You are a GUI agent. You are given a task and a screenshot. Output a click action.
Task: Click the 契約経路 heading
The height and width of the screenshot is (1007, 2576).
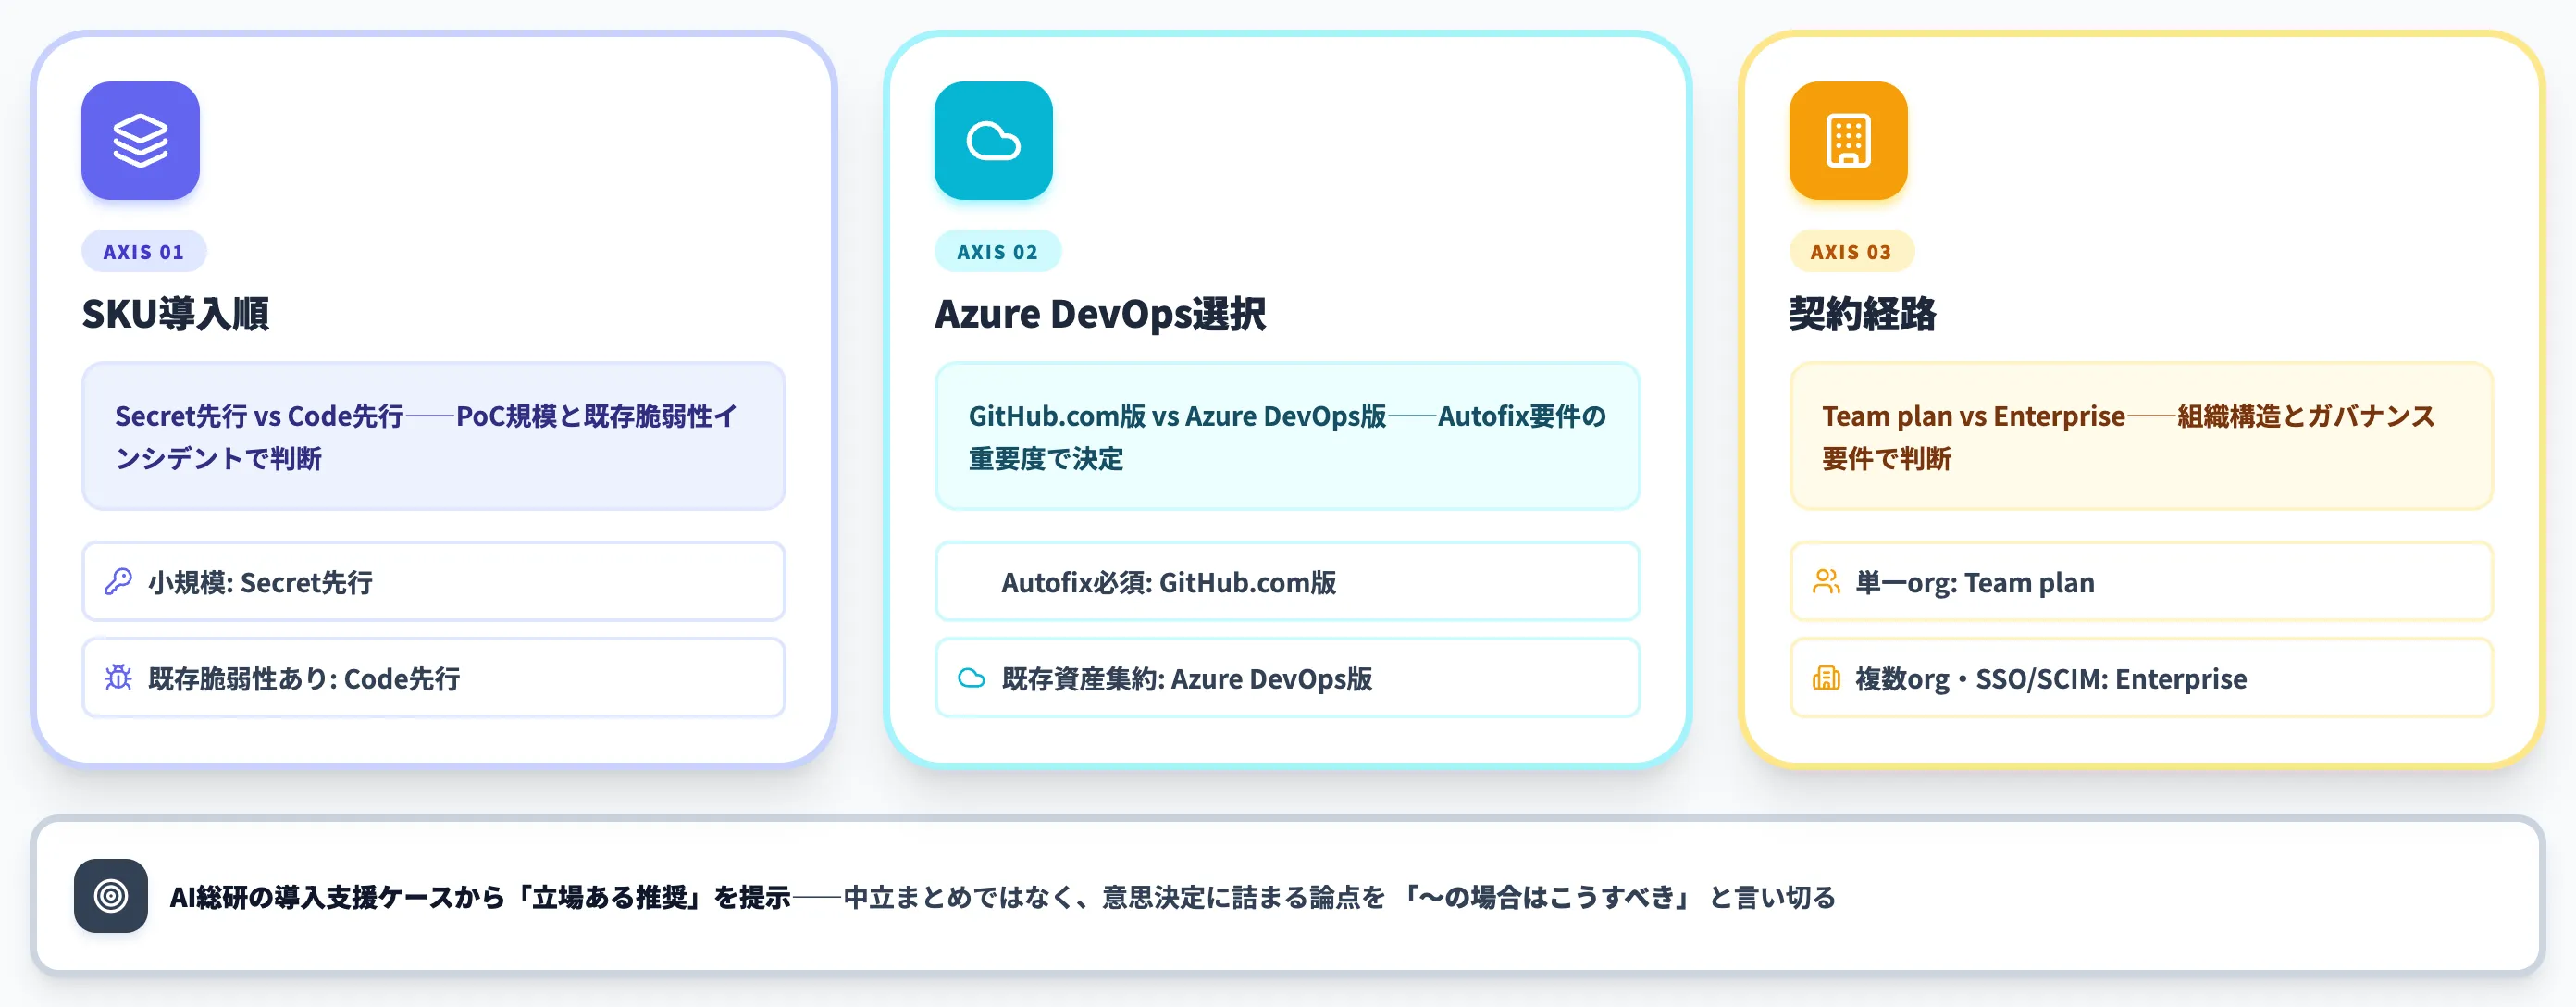tap(1862, 314)
